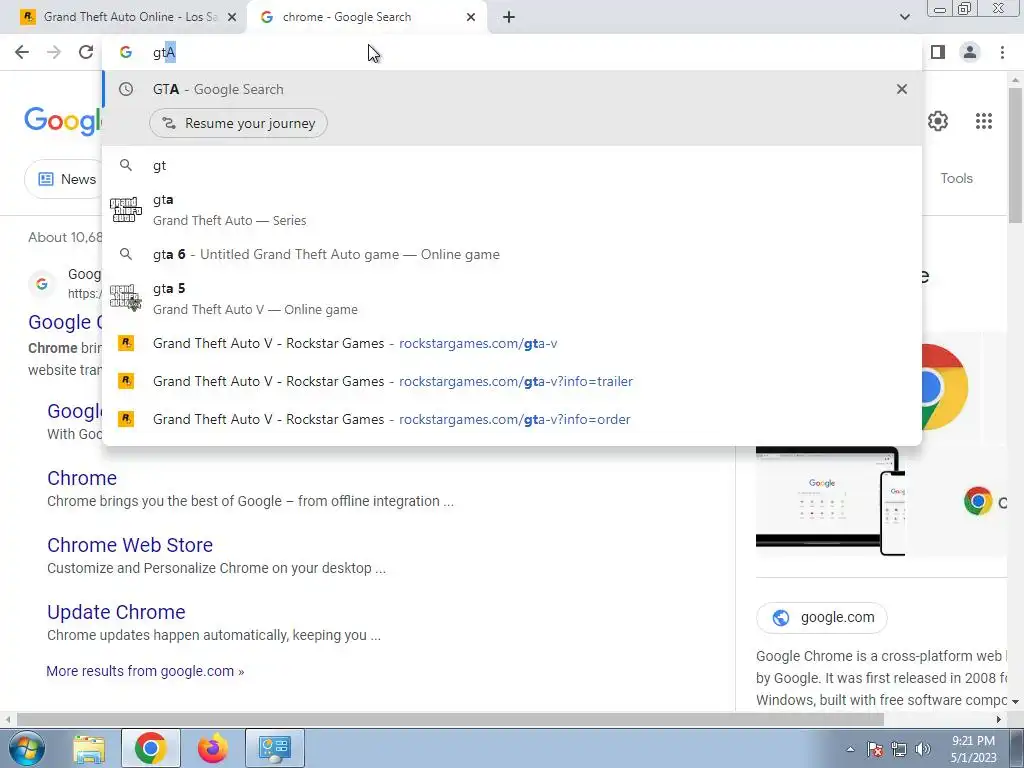Open the search Tools option
1024x768 pixels.
[x=956, y=178]
